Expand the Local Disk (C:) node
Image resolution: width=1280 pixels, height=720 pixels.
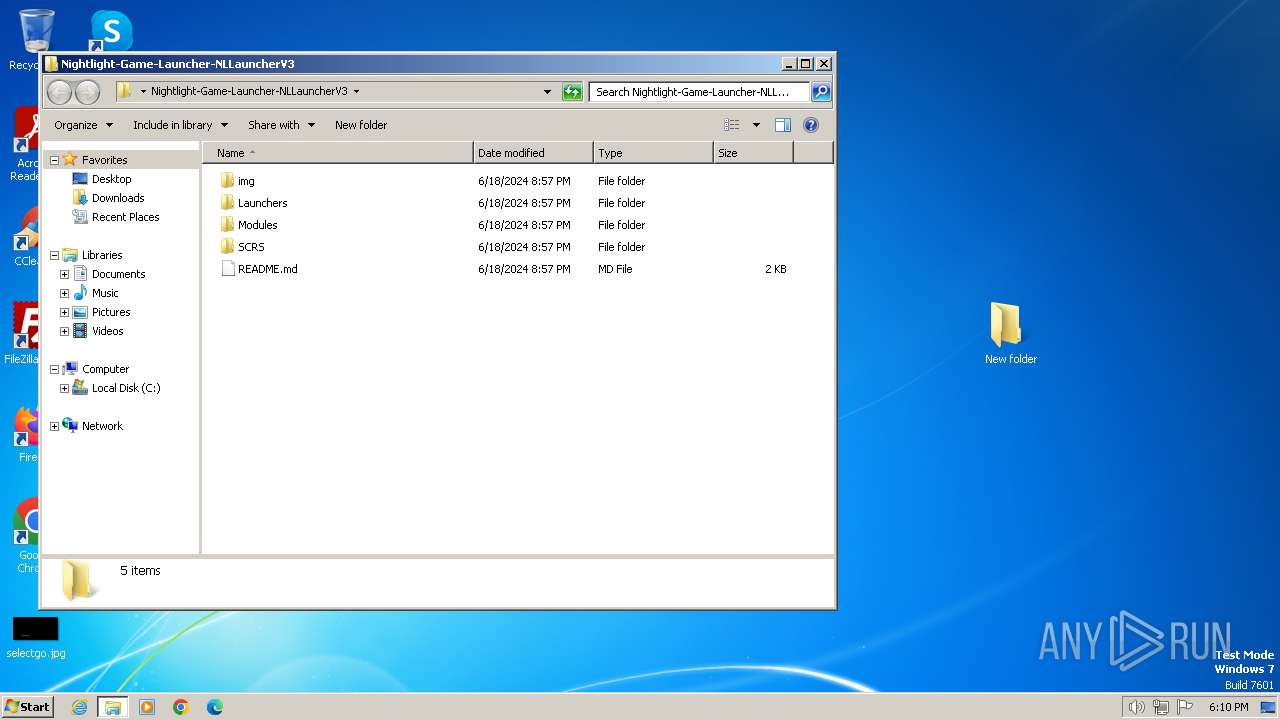tap(64, 388)
